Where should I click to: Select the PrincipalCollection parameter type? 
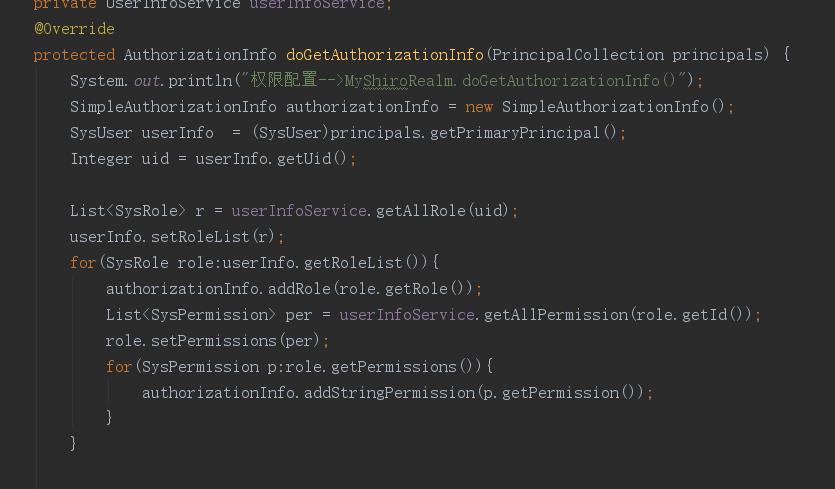tap(577, 54)
